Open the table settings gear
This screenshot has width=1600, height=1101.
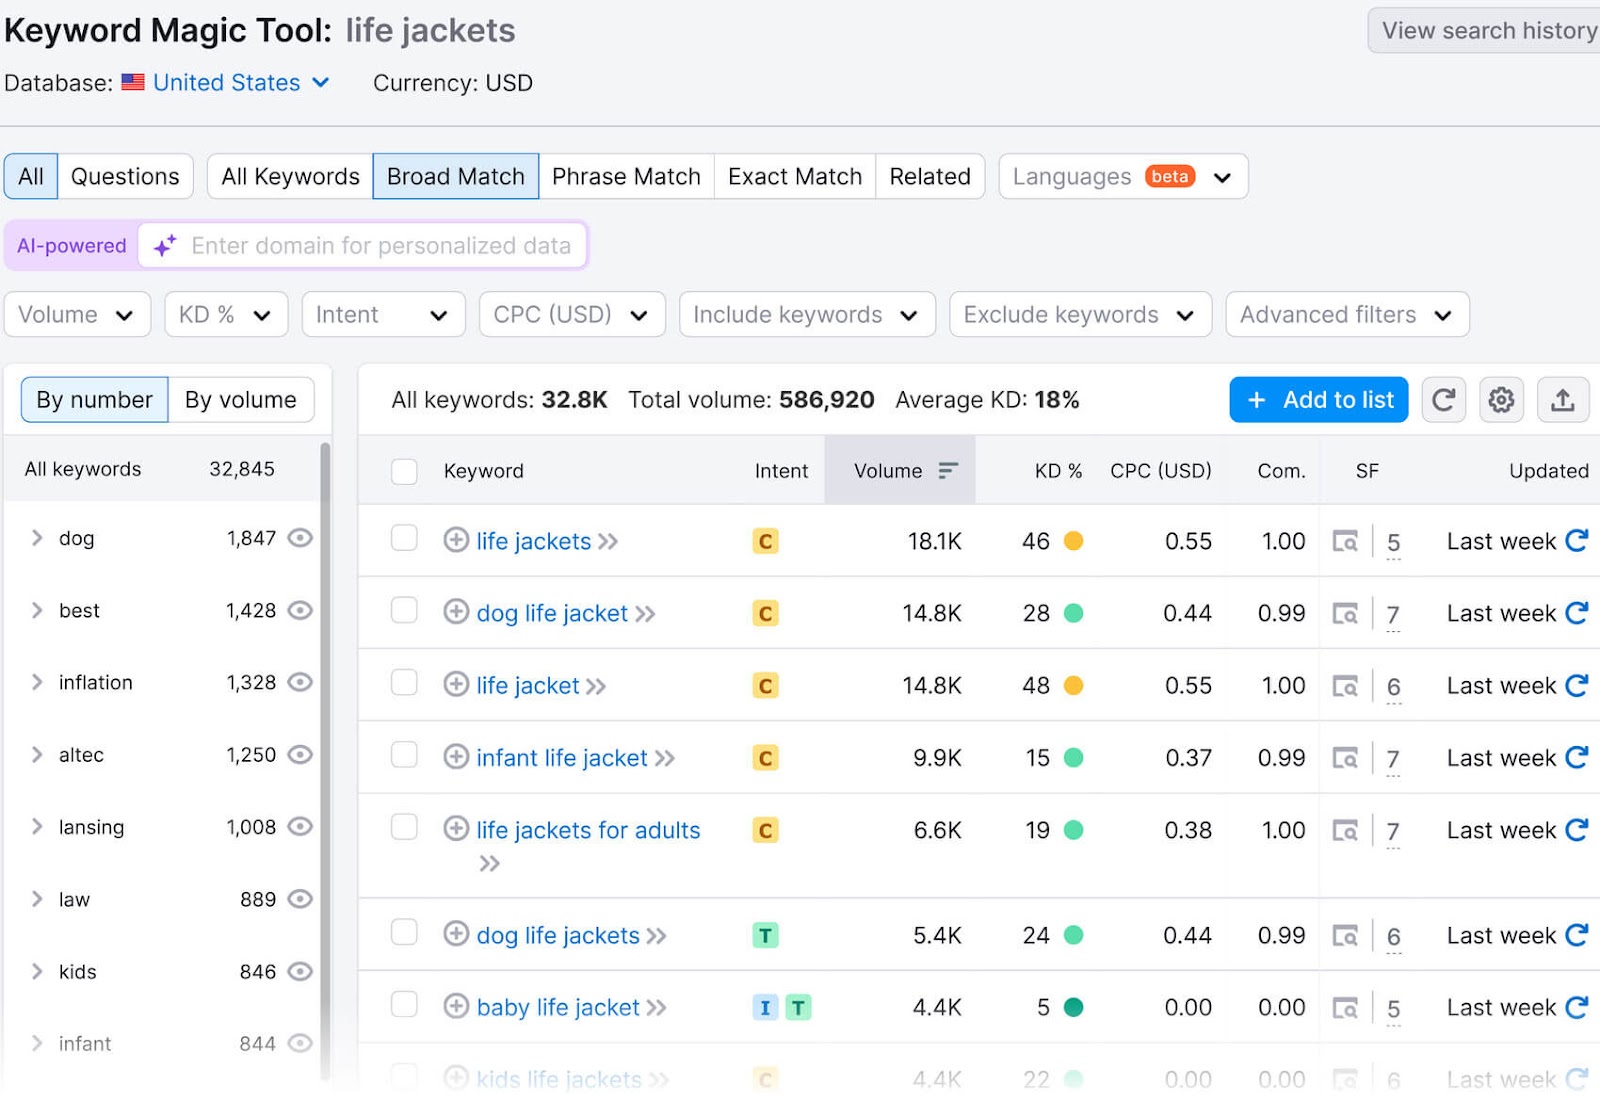(1501, 400)
